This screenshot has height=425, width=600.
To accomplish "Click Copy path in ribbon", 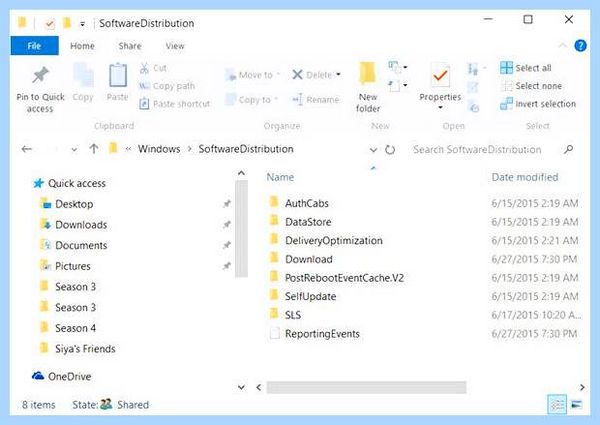I will click(167, 86).
